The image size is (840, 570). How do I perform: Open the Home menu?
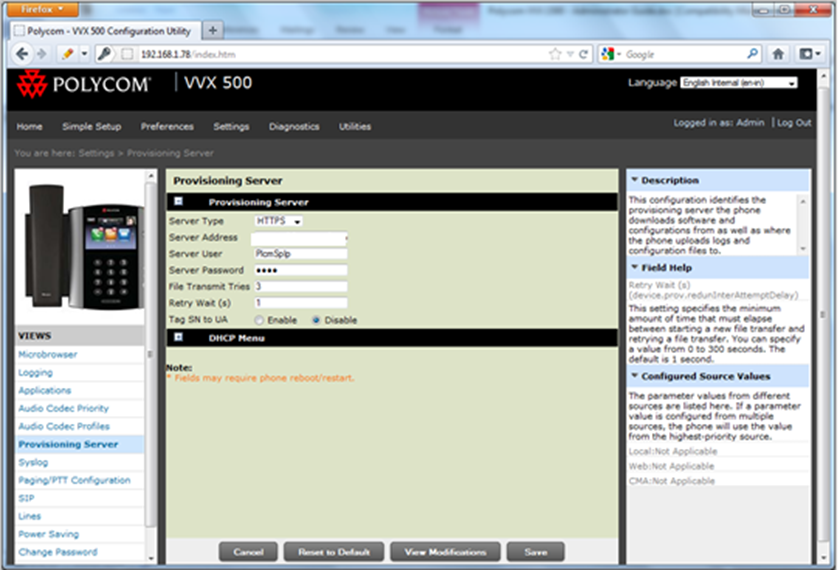point(29,126)
